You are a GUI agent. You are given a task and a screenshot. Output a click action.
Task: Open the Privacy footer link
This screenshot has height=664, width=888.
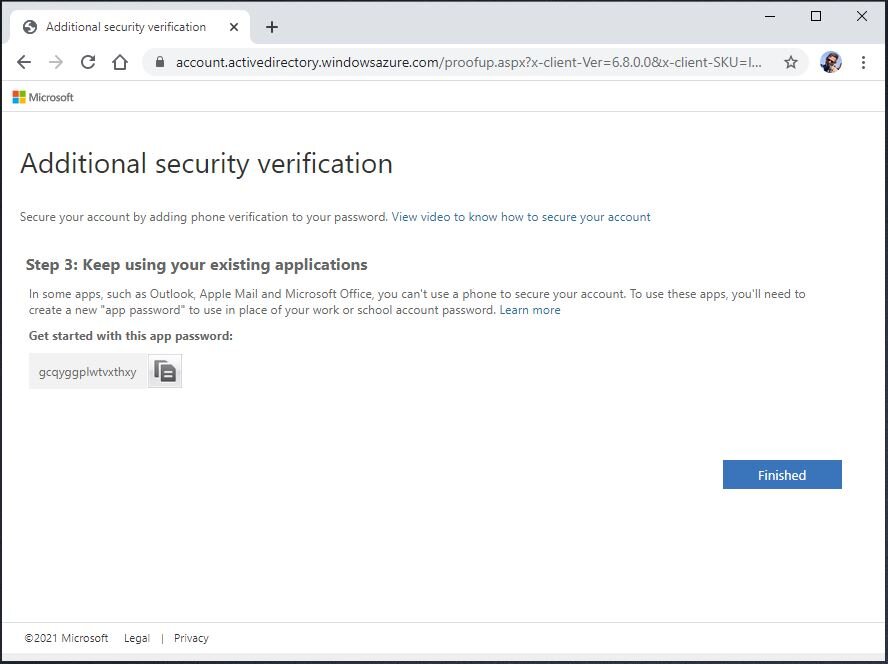[x=191, y=638]
